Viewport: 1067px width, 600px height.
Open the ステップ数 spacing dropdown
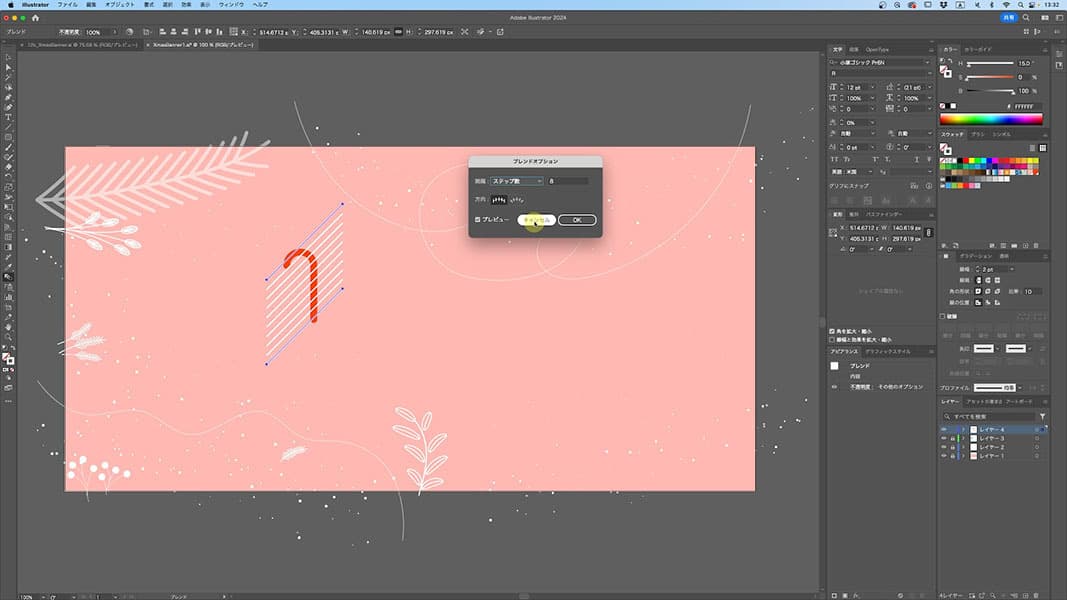(516, 181)
